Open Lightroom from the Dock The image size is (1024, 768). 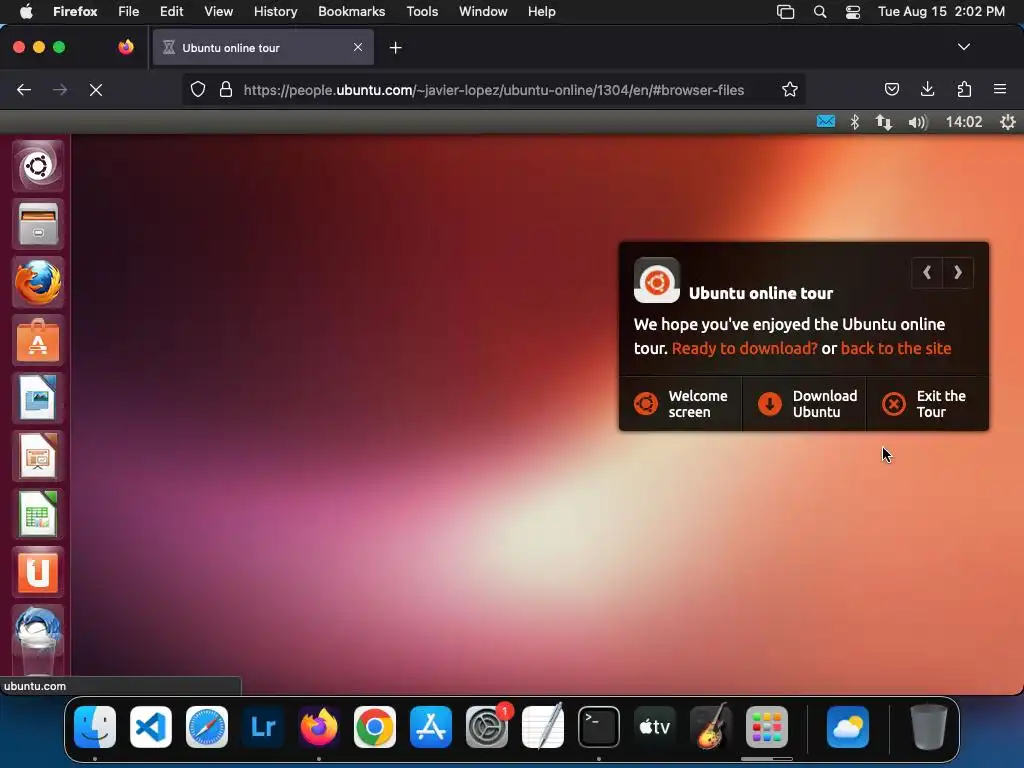click(x=263, y=726)
